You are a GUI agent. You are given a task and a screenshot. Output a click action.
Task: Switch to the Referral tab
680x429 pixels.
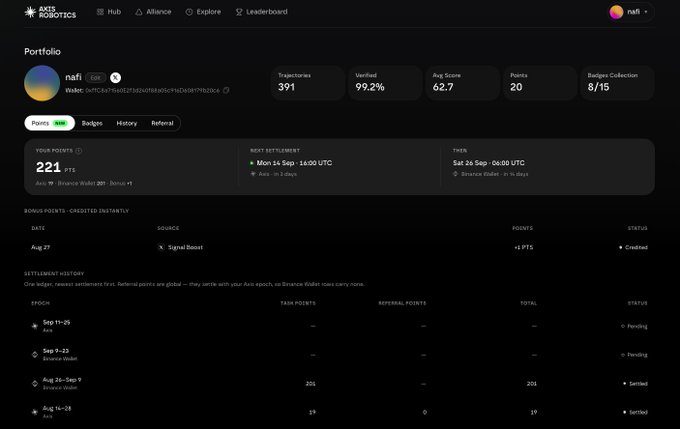(x=162, y=123)
